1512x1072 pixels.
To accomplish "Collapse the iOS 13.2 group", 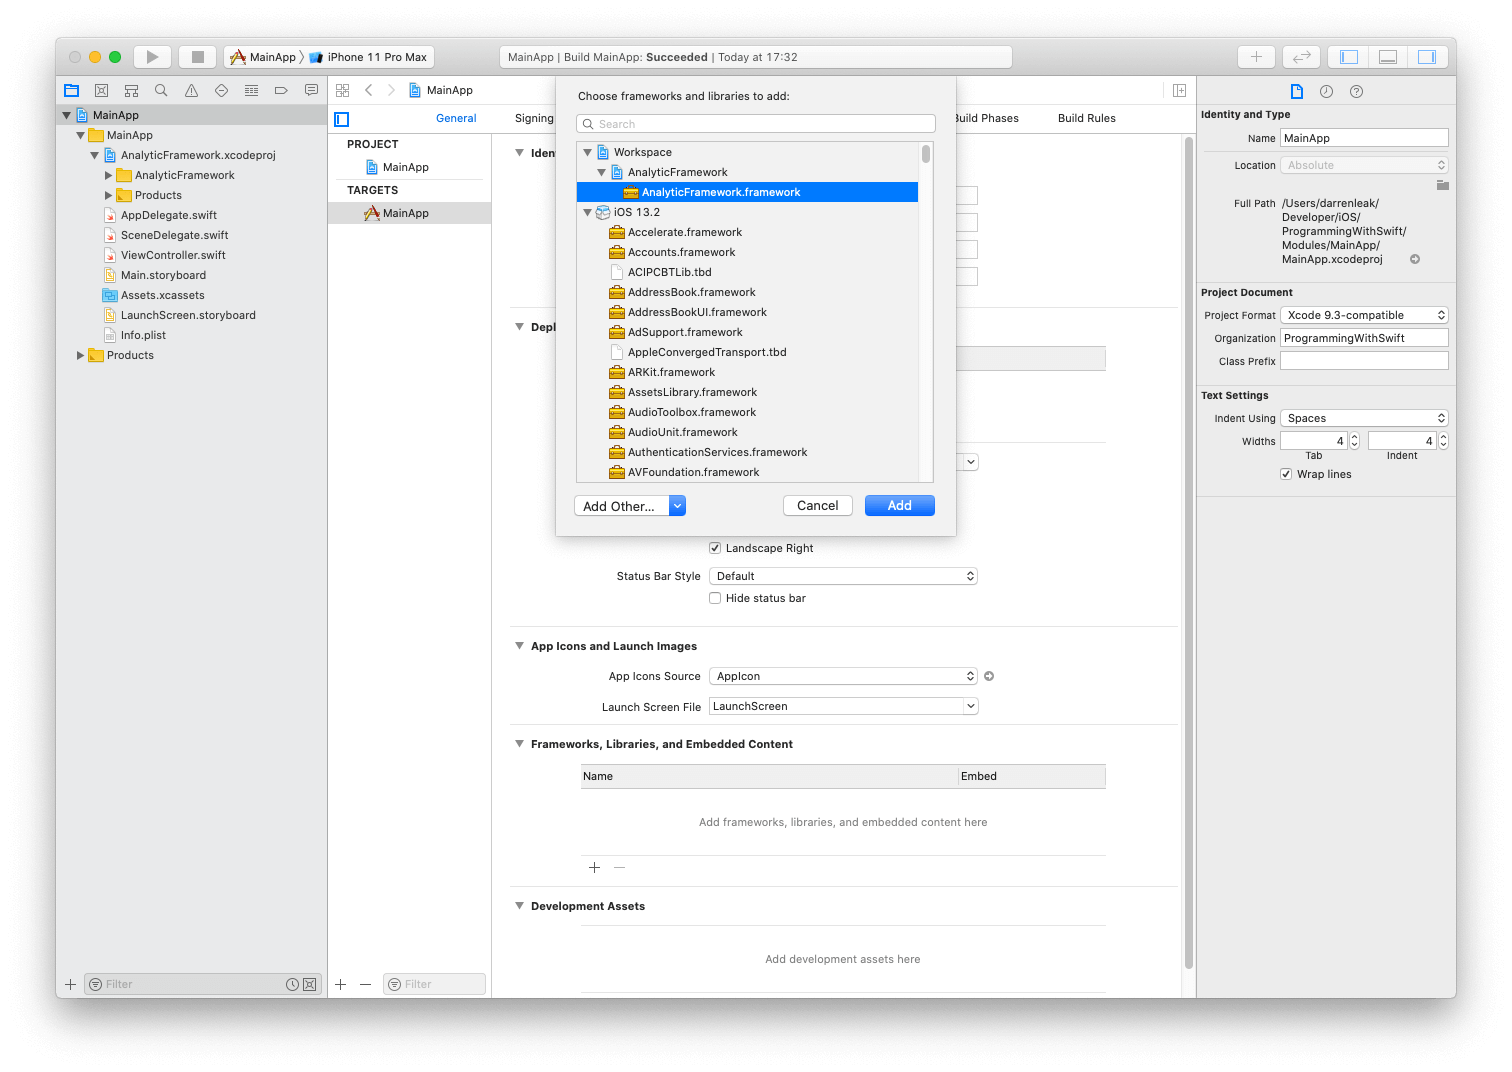I will [588, 212].
